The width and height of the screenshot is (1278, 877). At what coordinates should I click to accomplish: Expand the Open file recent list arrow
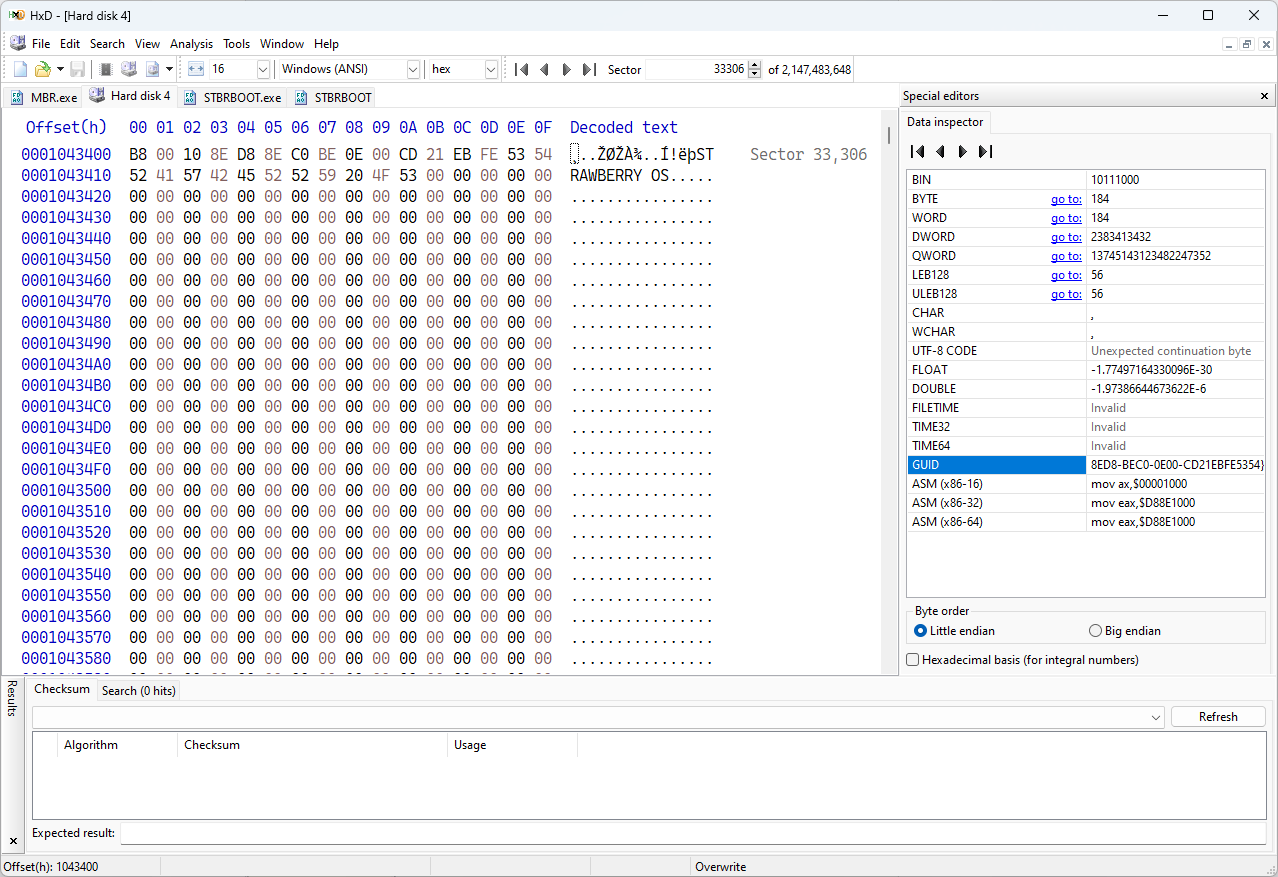[x=60, y=69]
